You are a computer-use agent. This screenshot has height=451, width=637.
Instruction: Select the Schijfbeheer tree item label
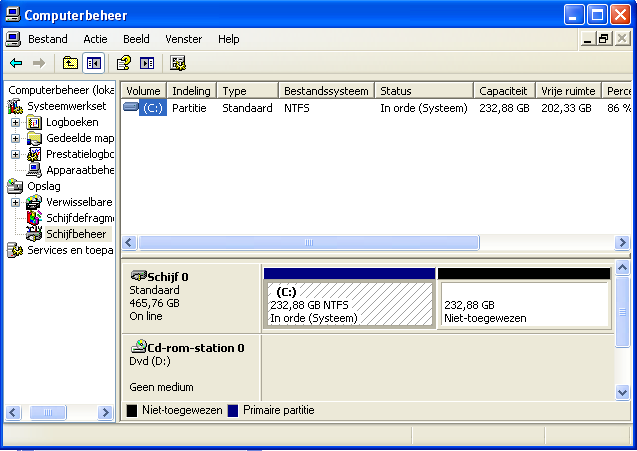76,234
